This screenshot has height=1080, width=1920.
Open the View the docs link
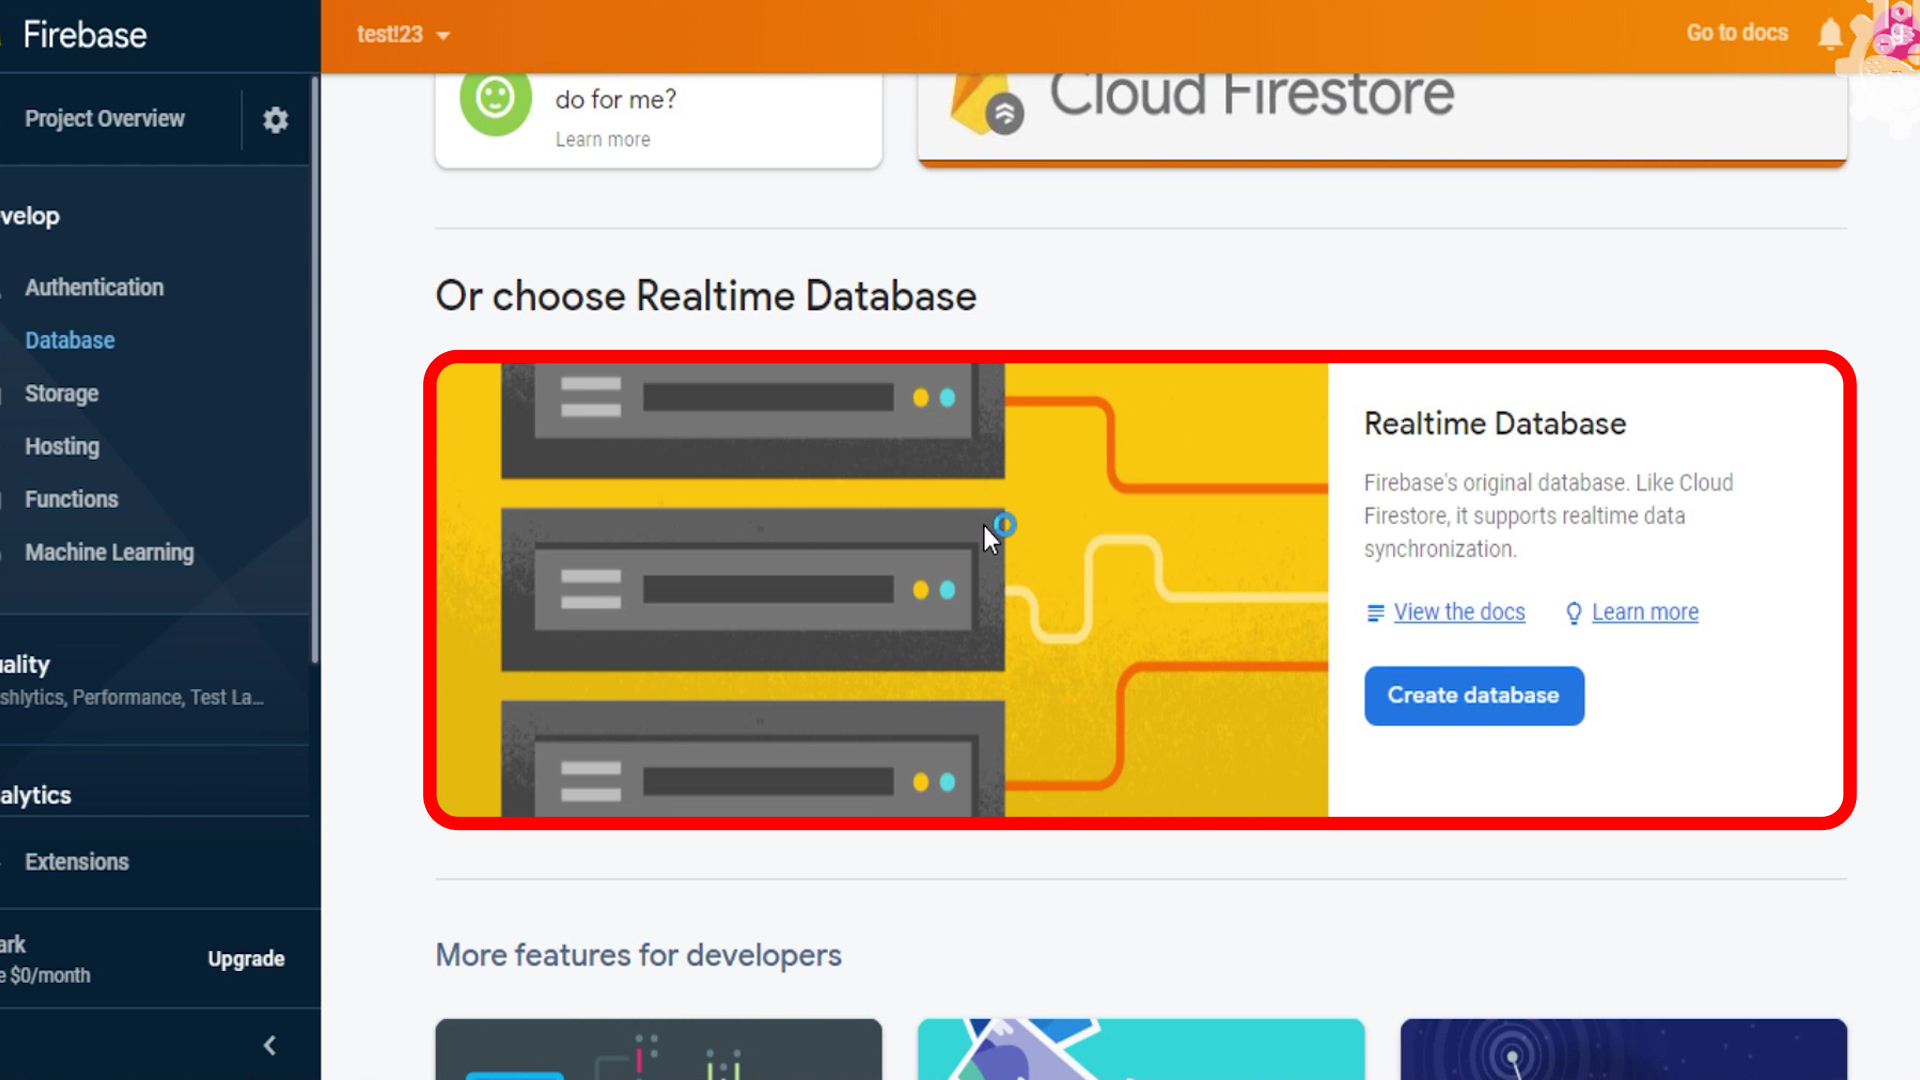click(x=1459, y=612)
